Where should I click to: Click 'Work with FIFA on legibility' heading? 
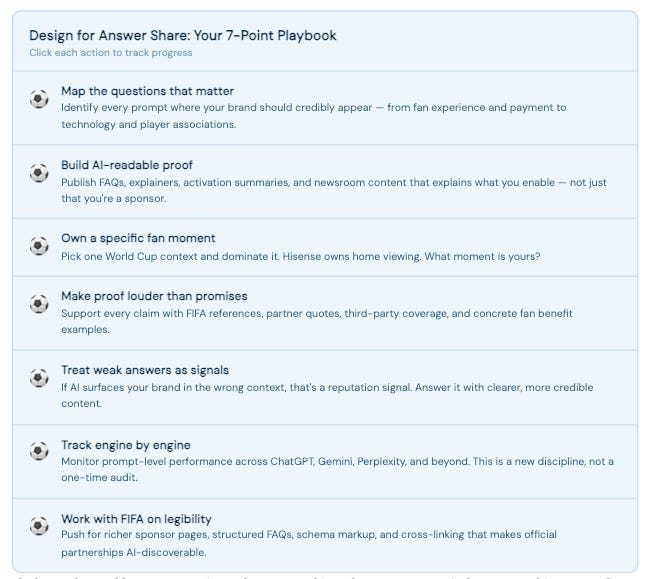(136, 519)
